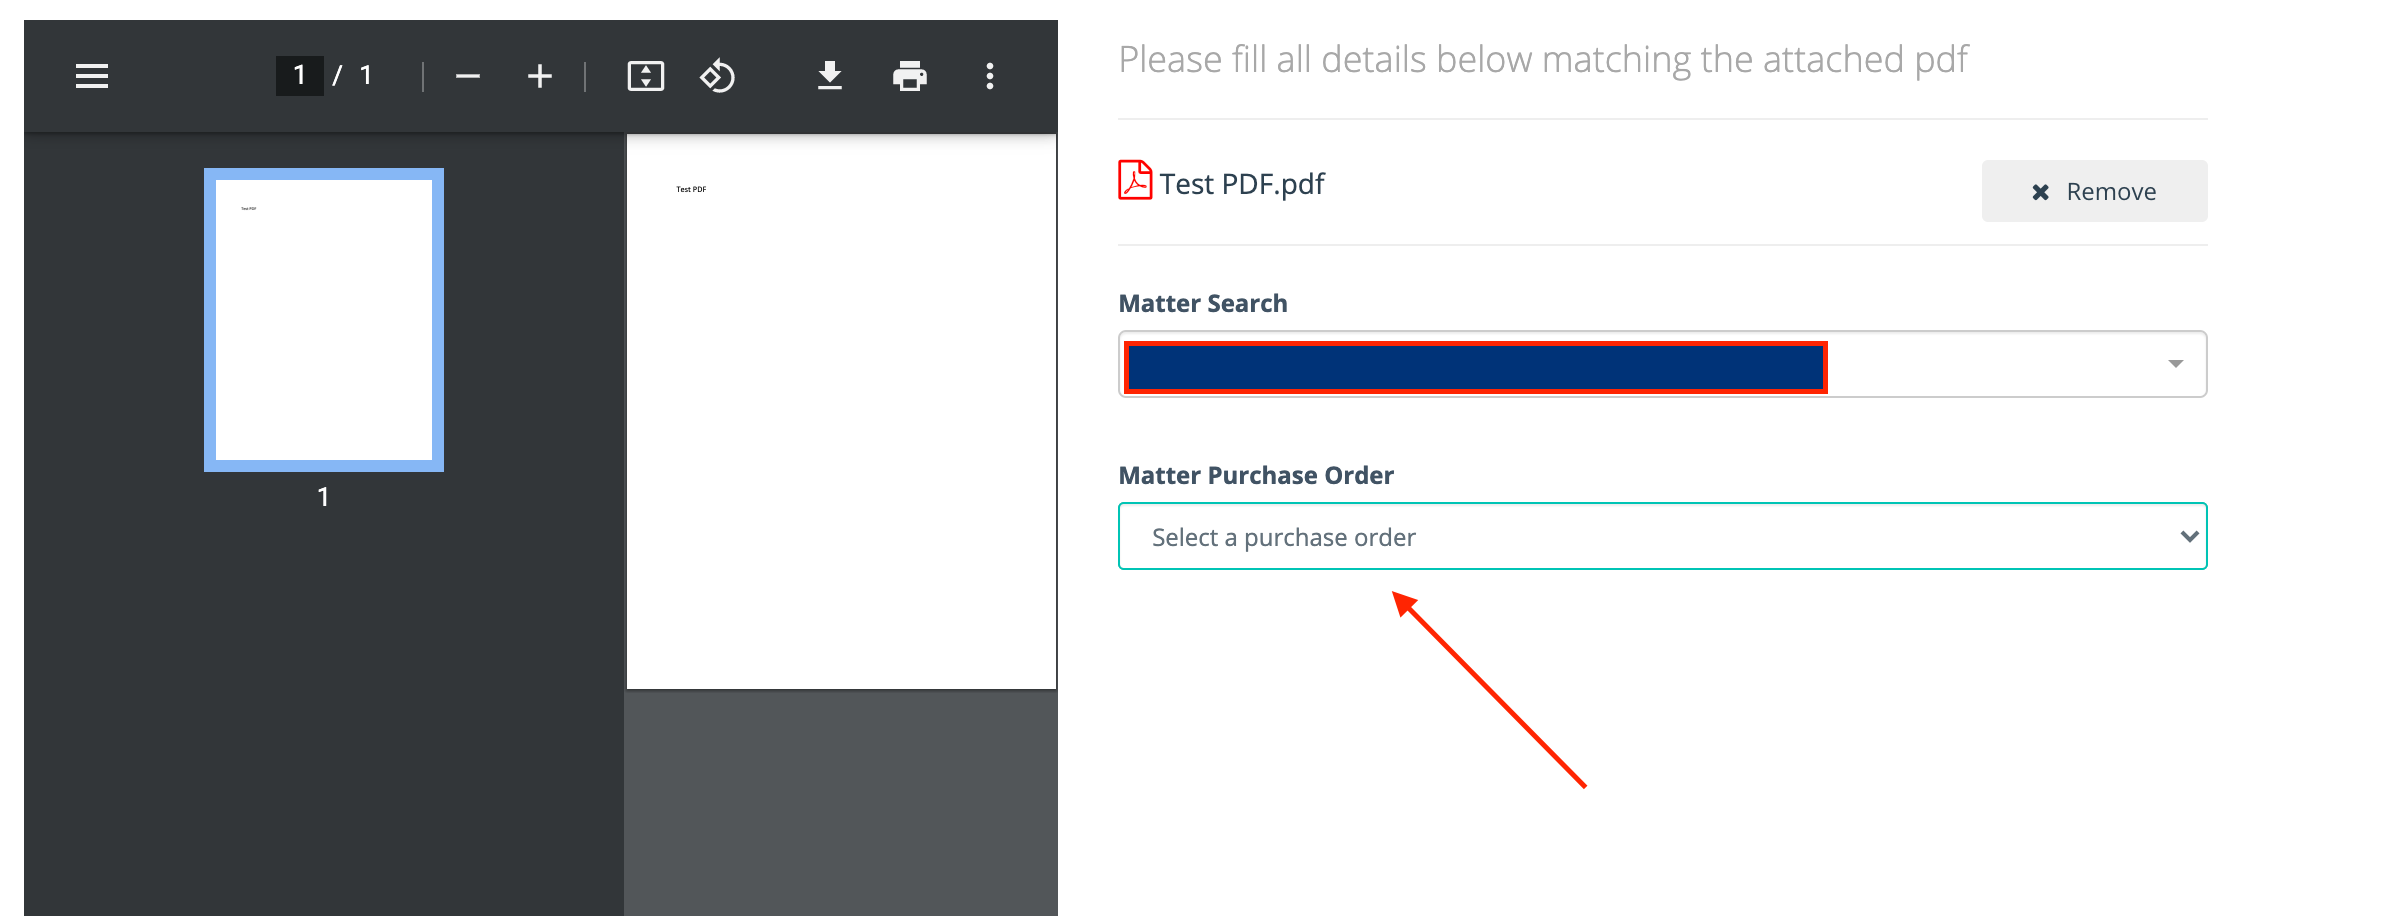Click the current page number field
Screen dimensions: 2408x916
[299, 76]
